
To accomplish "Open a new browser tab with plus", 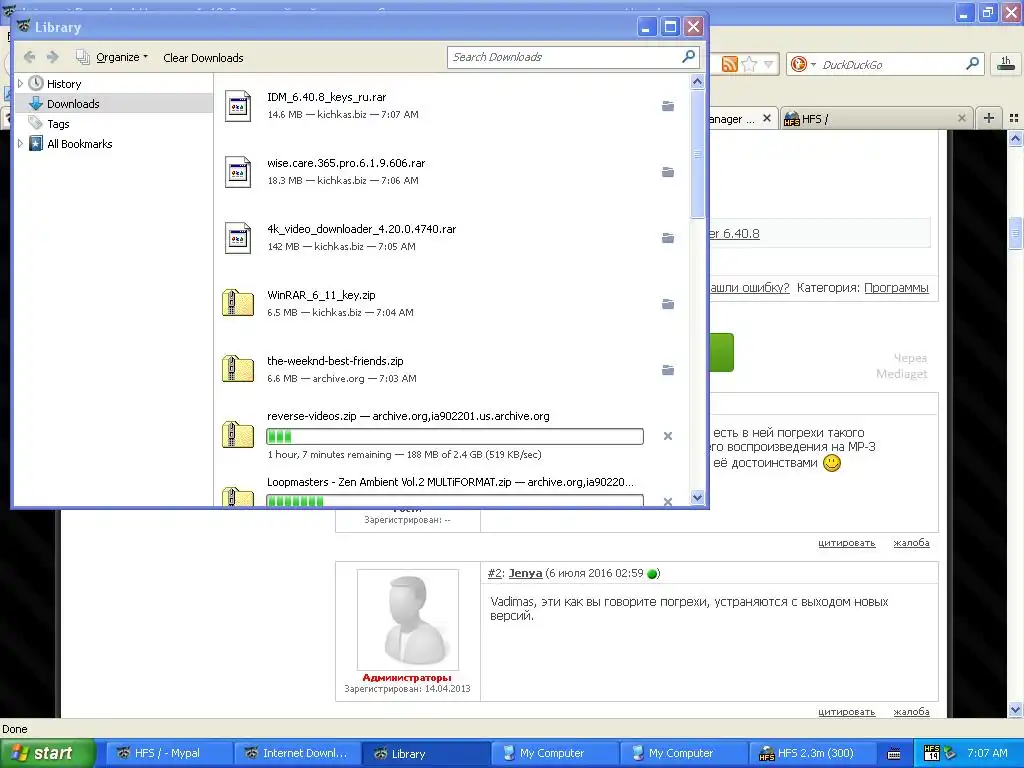I will point(989,118).
